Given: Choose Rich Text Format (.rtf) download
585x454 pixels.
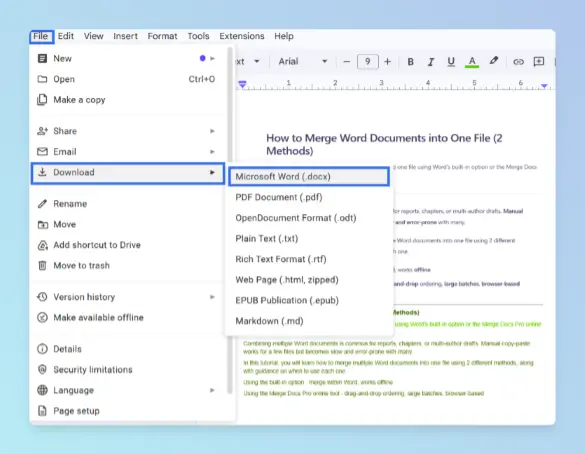Looking at the screenshot, I should (x=309, y=259).
